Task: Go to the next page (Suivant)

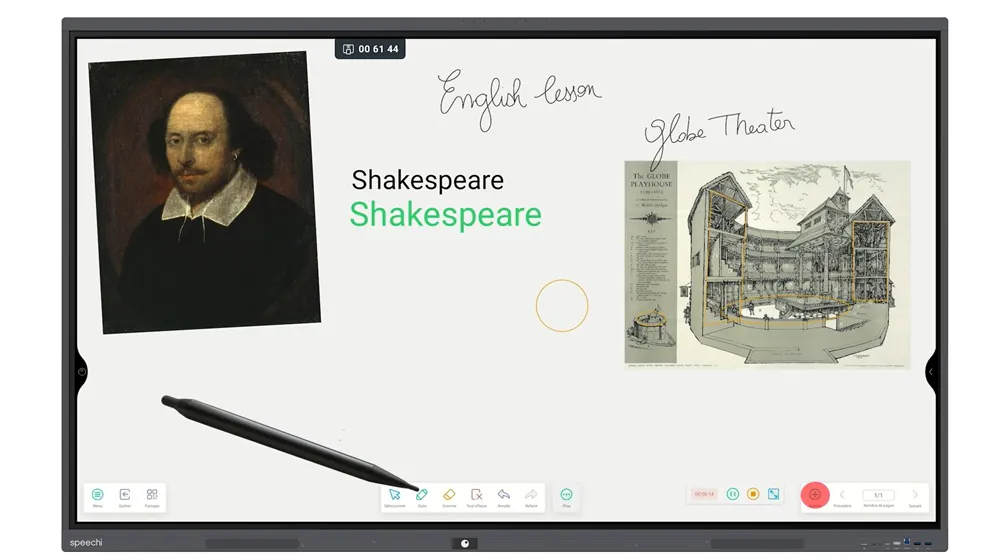Action: (x=915, y=495)
